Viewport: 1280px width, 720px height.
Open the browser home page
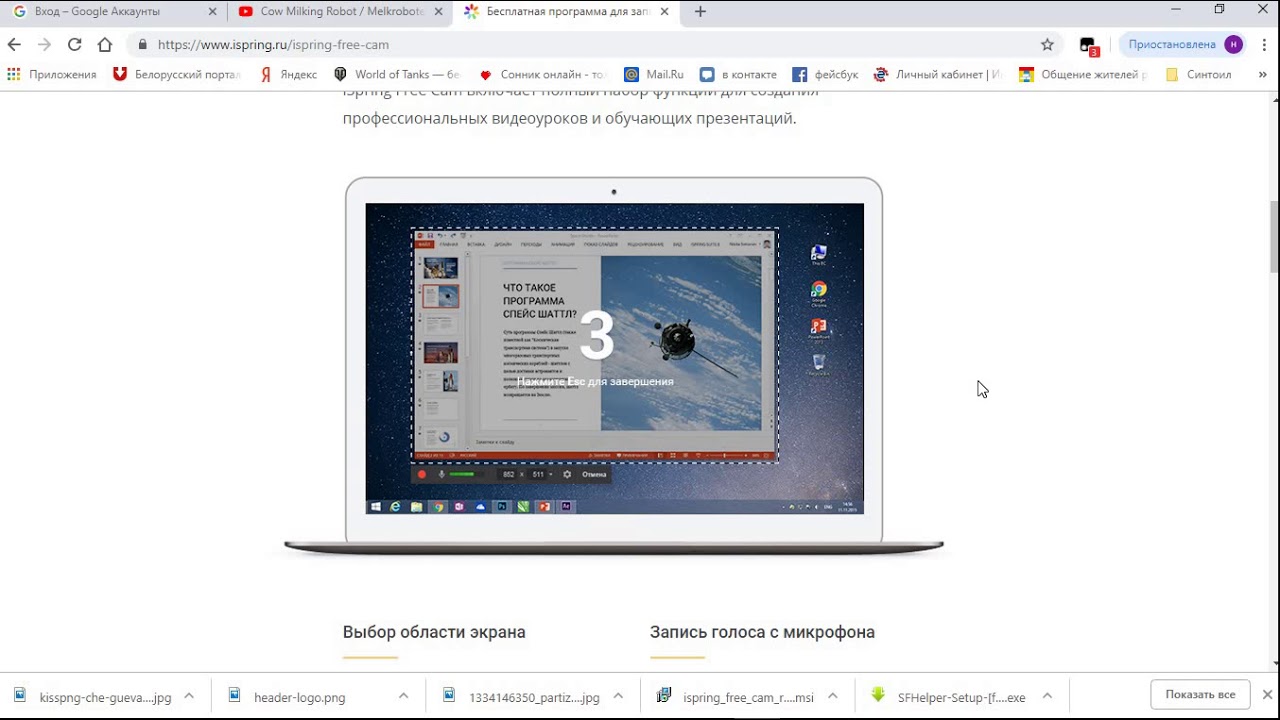(x=105, y=44)
